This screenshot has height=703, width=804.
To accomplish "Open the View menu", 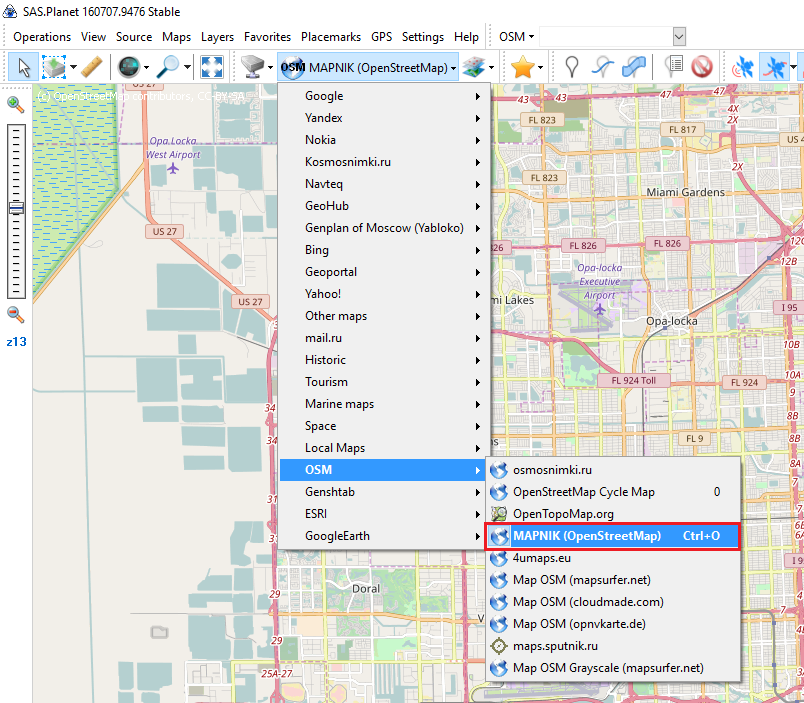I will point(93,37).
